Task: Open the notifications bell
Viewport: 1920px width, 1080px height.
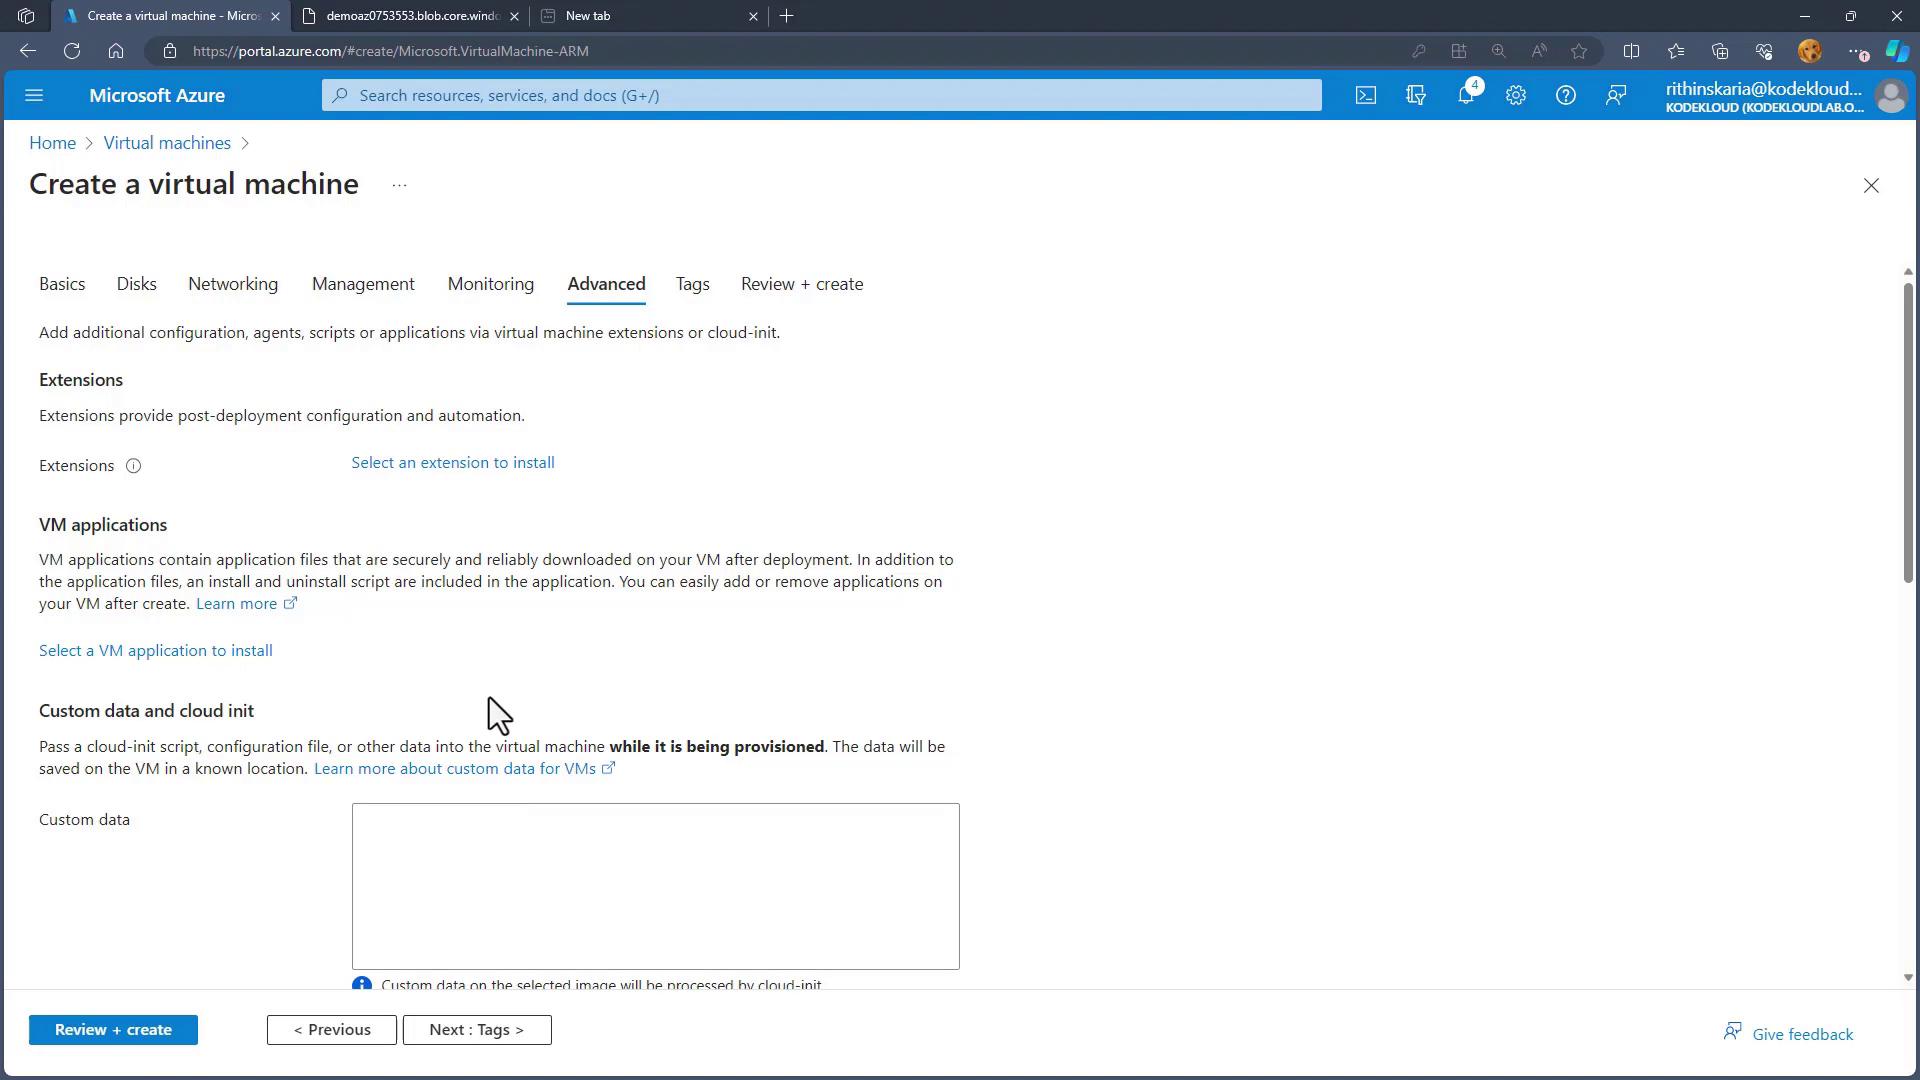Action: tap(1465, 95)
